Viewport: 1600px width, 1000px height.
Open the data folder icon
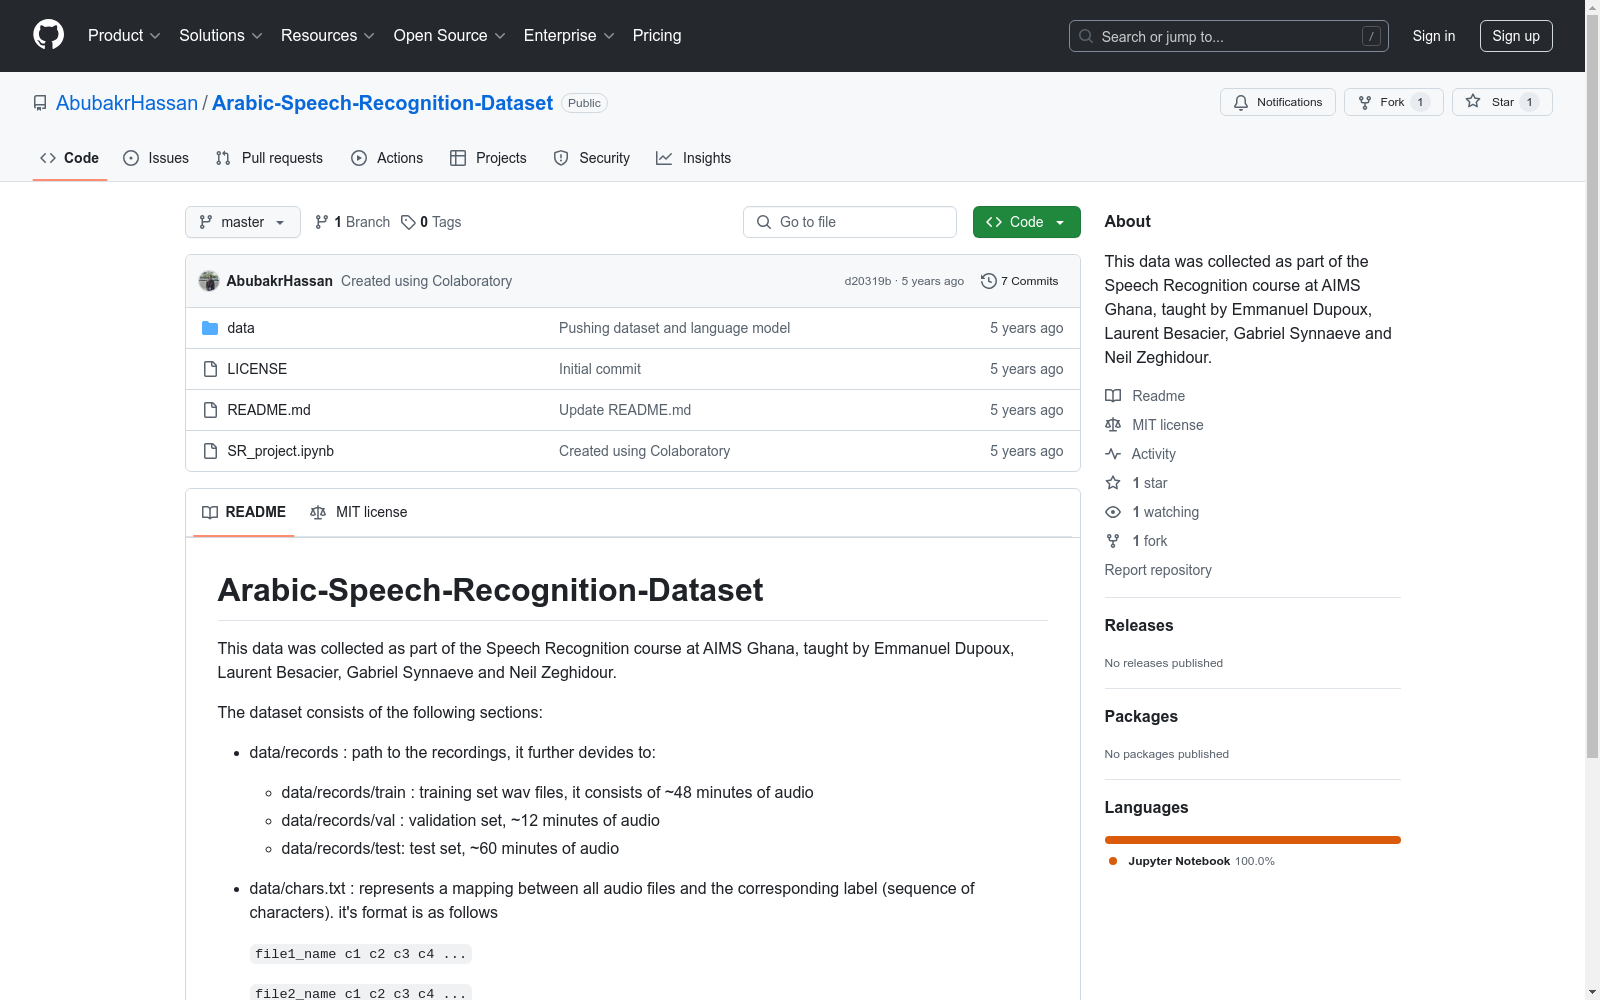pyautogui.click(x=210, y=328)
